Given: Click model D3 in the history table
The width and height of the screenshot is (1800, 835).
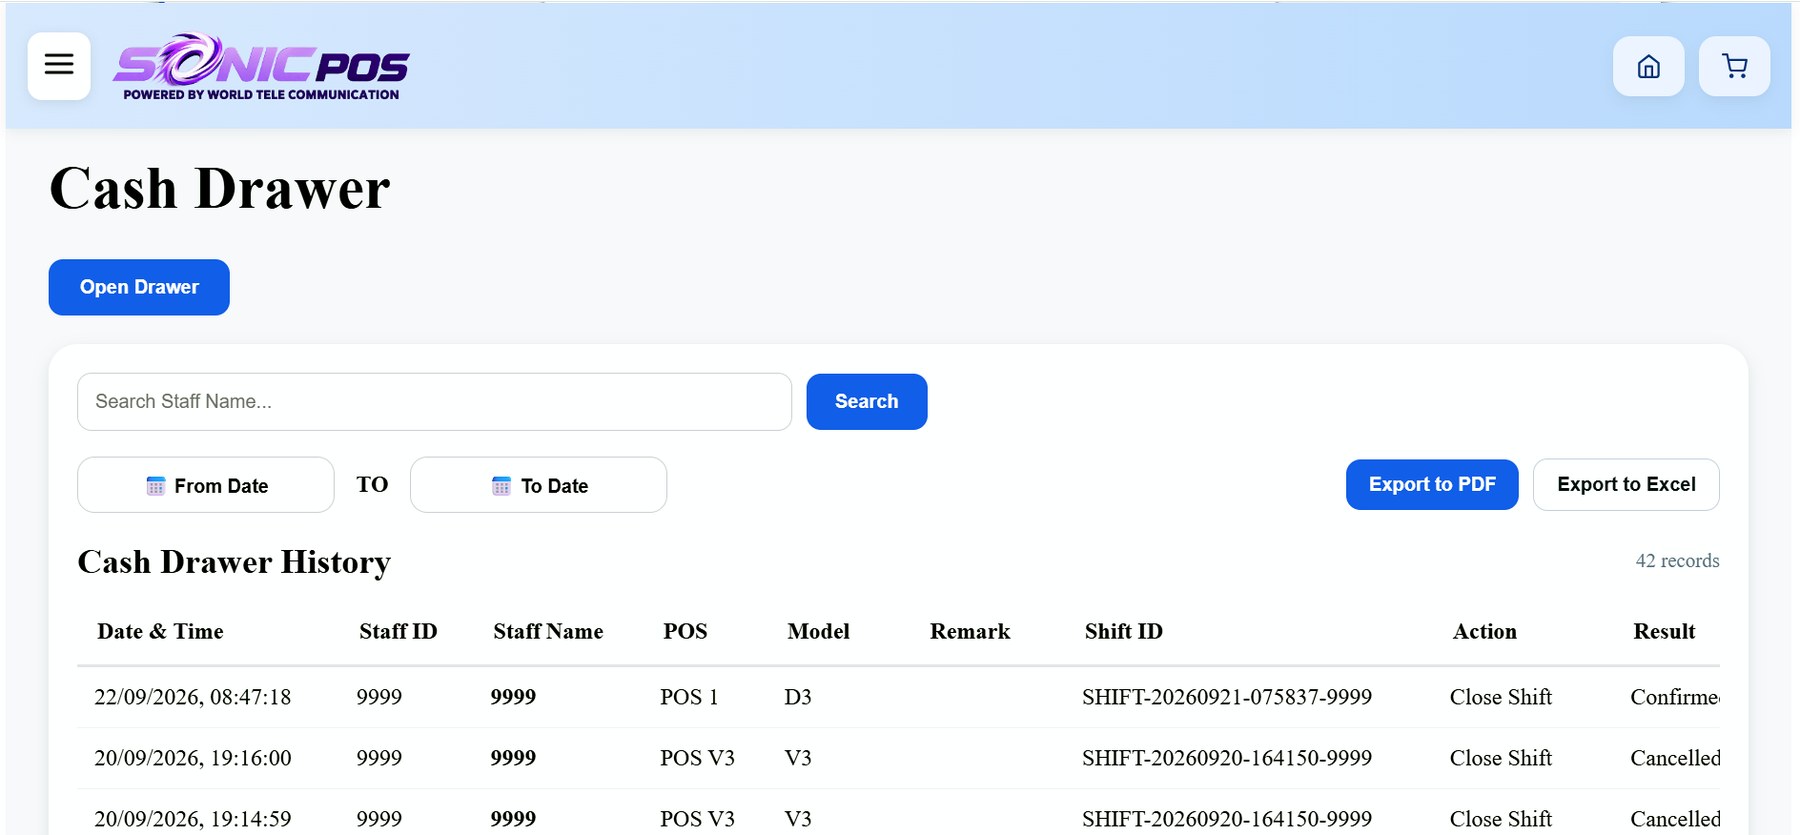Looking at the screenshot, I should point(798,697).
